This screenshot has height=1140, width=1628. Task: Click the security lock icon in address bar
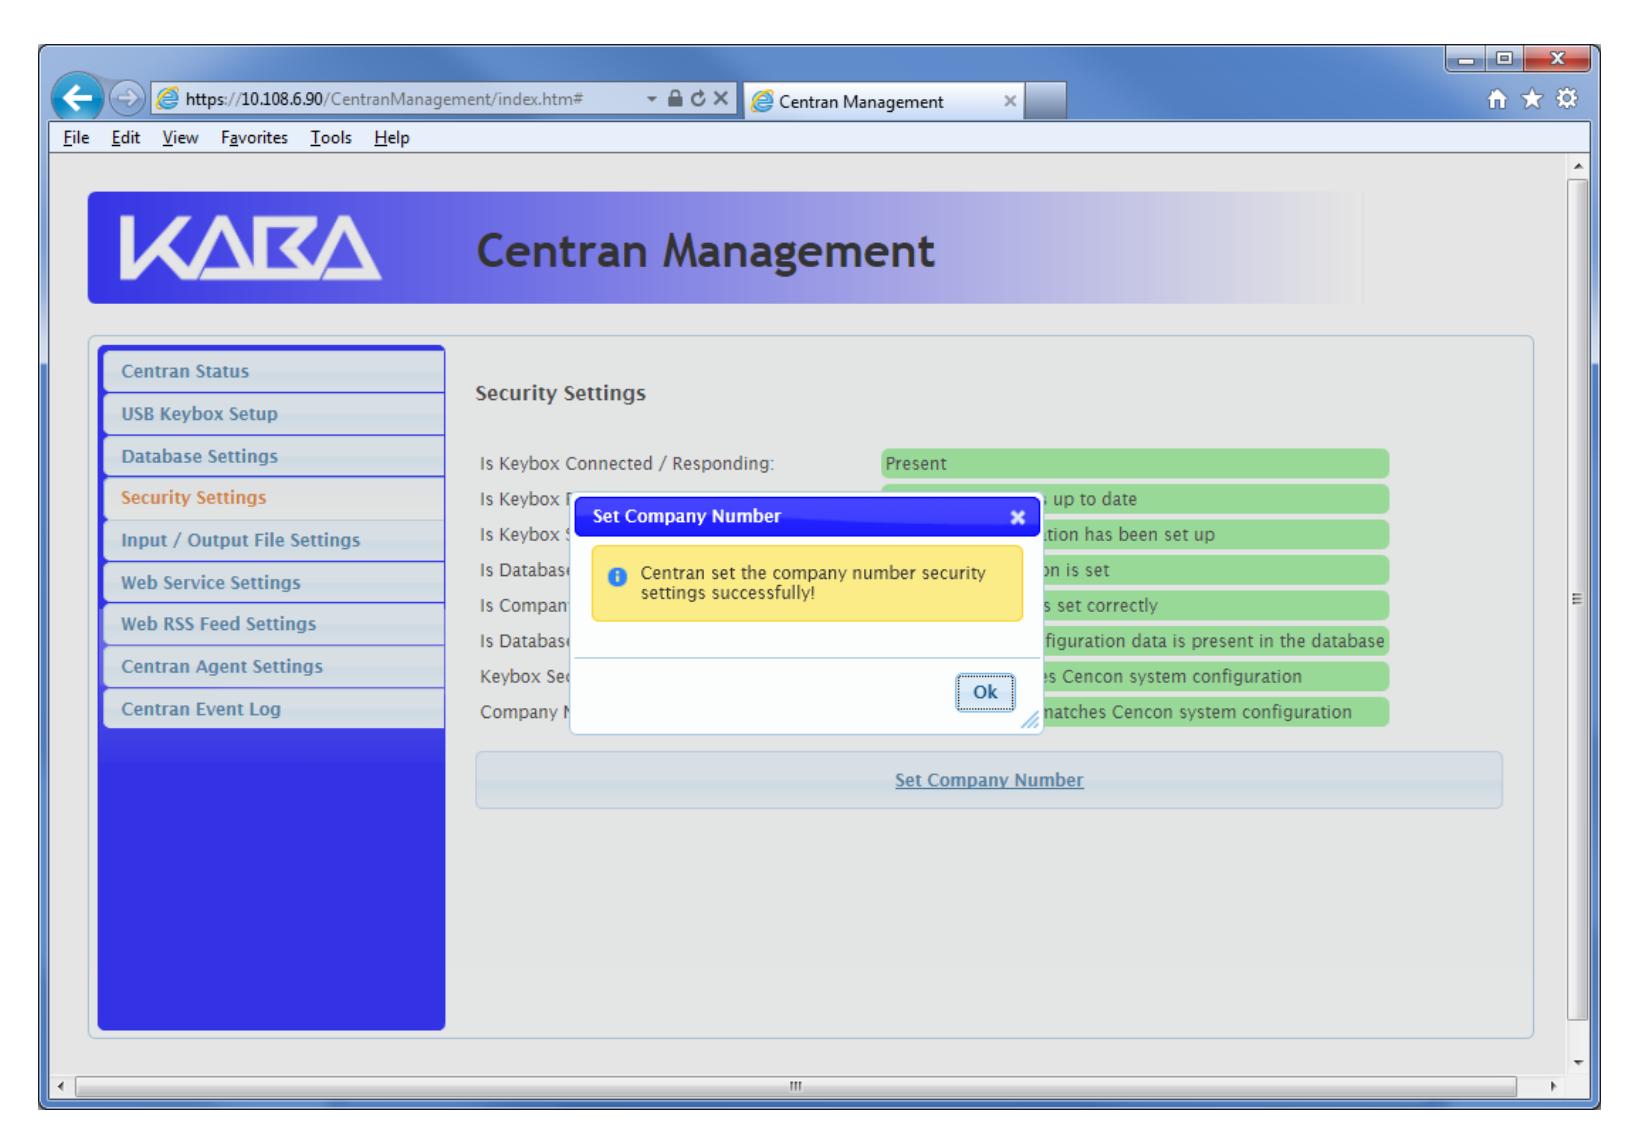click(676, 100)
